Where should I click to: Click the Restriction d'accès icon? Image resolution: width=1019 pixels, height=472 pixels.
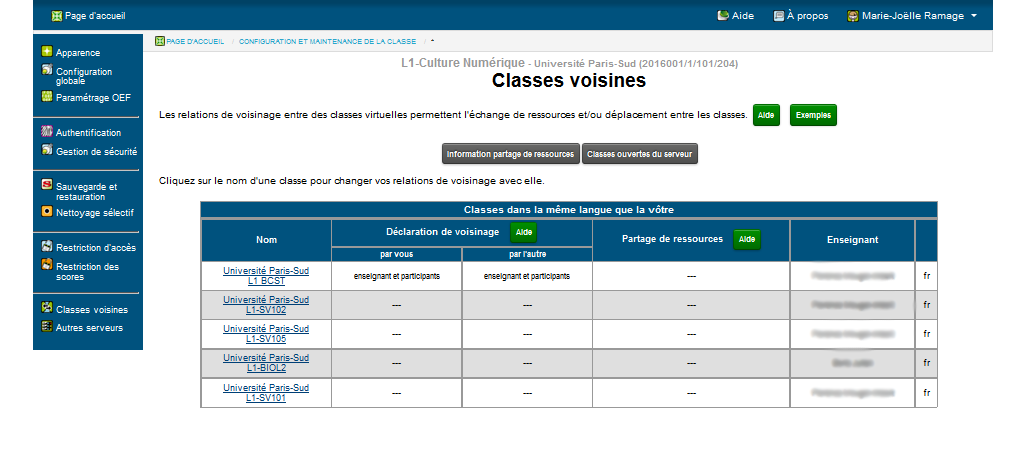(x=47, y=247)
